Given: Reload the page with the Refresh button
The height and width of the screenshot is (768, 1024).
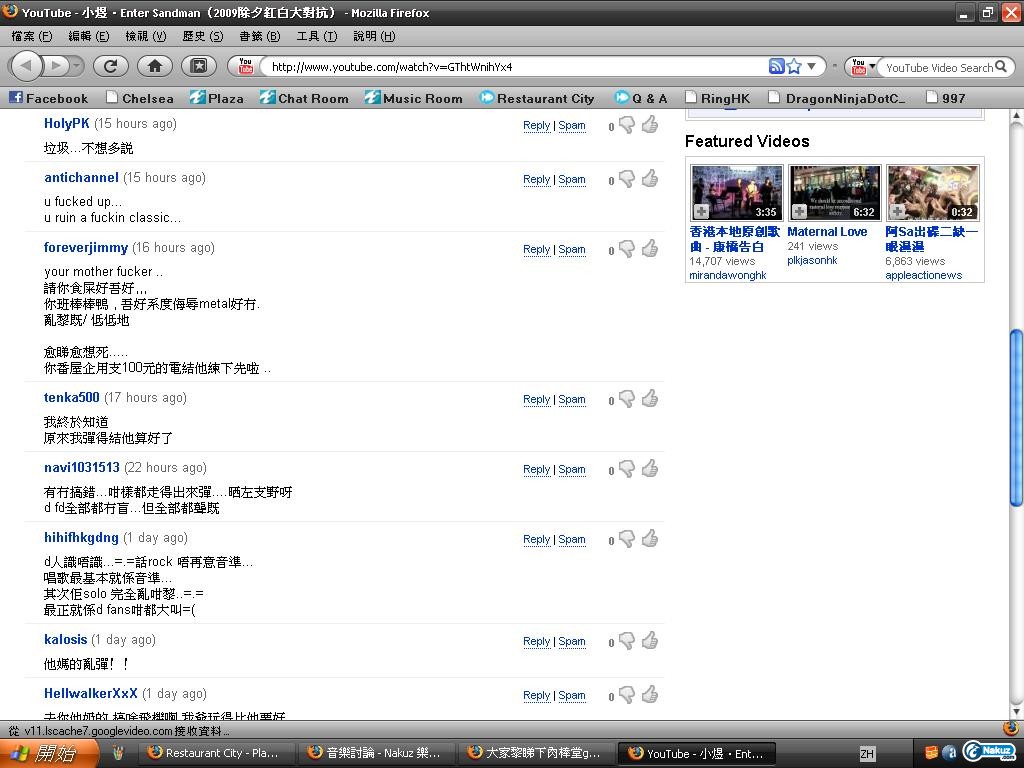Looking at the screenshot, I should pos(110,66).
